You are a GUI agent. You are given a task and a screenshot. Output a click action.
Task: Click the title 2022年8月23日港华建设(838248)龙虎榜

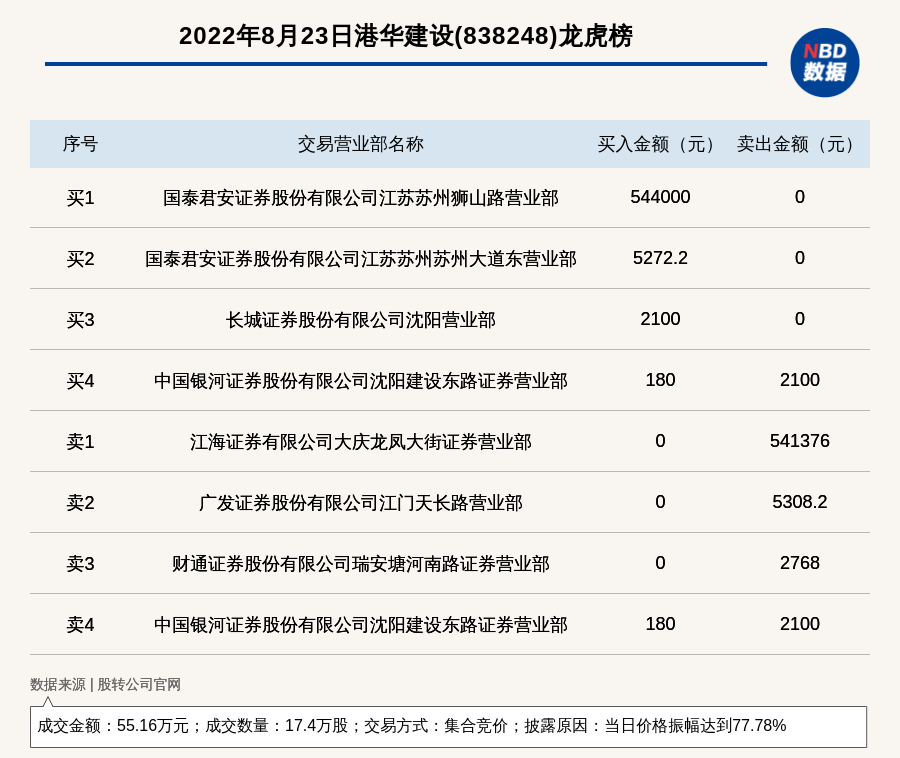click(x=406, y=36)
